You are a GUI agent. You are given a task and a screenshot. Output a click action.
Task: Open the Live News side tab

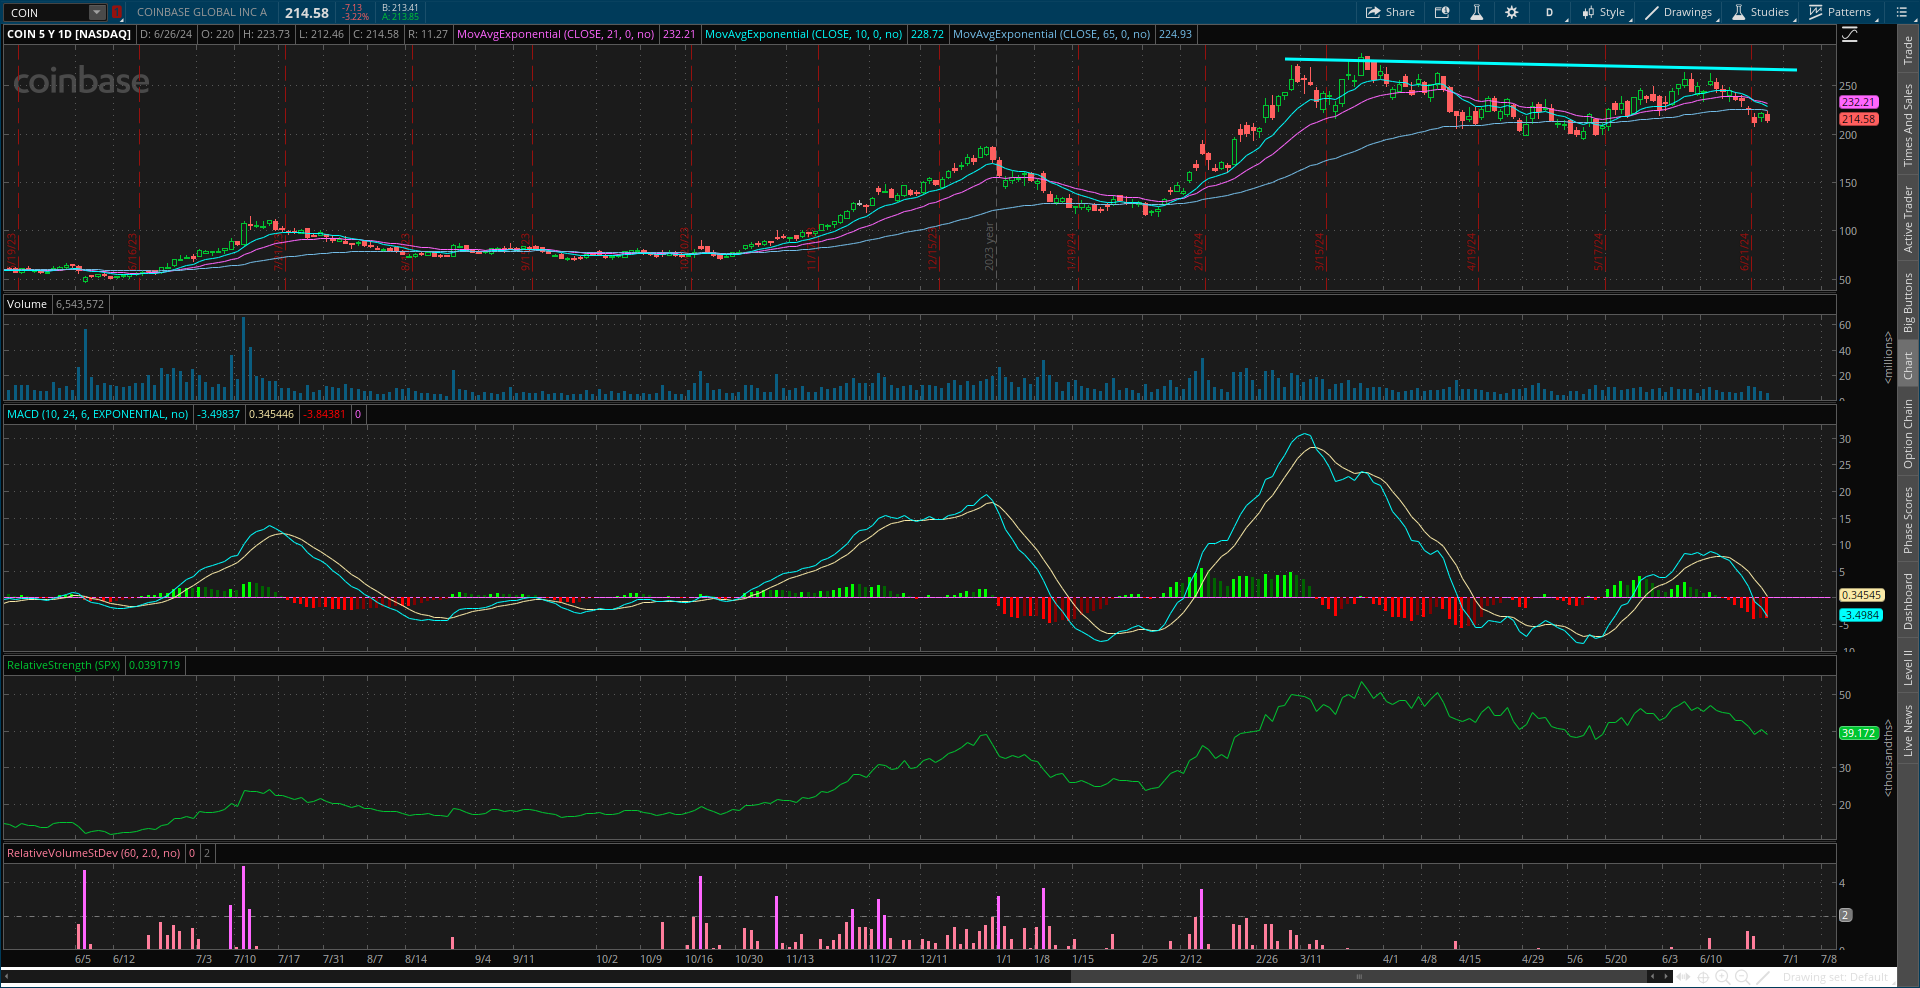pos(1908,731)
